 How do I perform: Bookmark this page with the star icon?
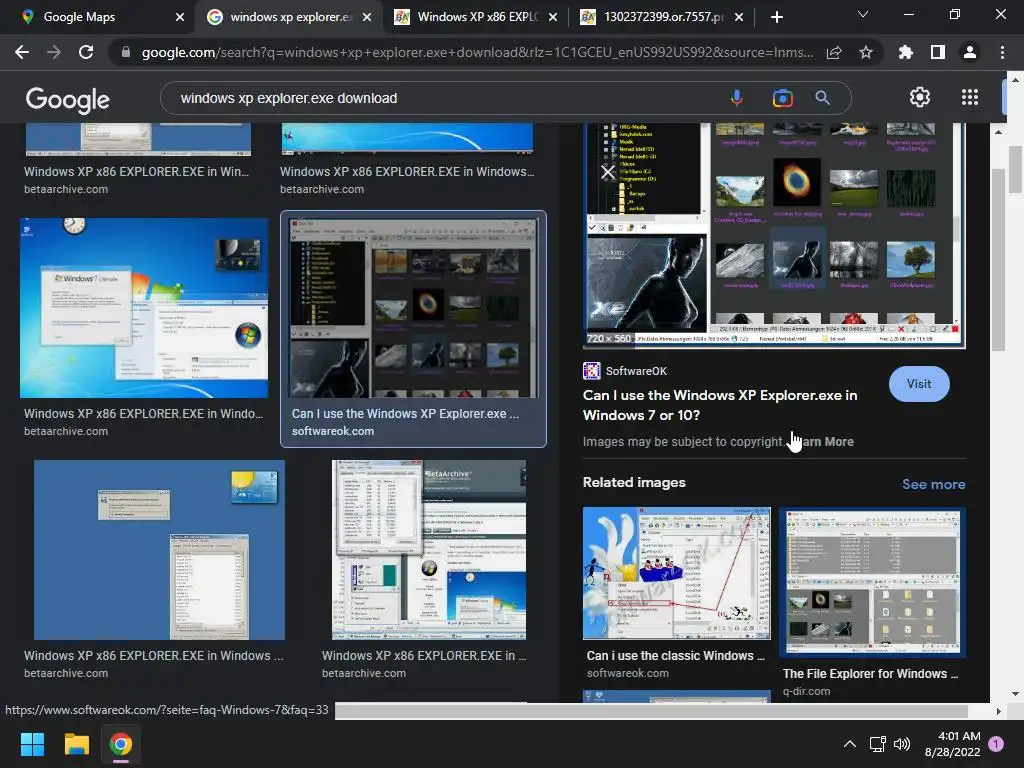pyautogui.click(x=866, y=52)
